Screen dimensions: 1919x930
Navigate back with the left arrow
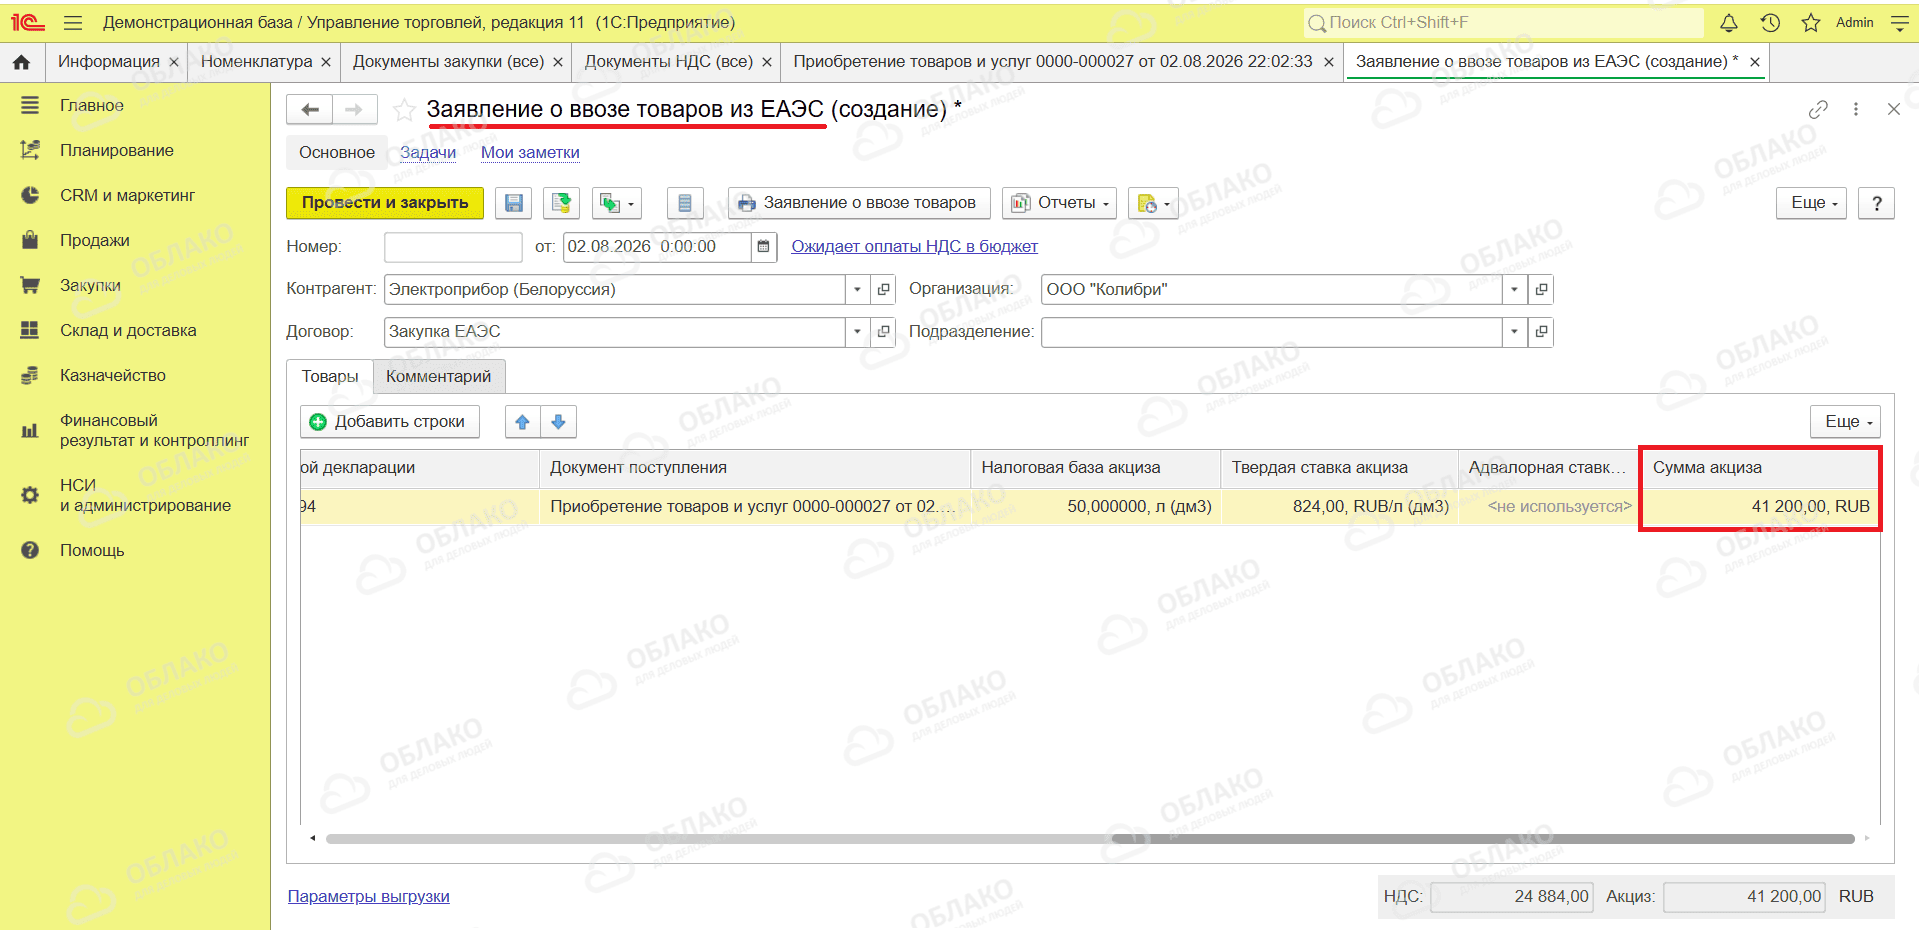point(310,109)
